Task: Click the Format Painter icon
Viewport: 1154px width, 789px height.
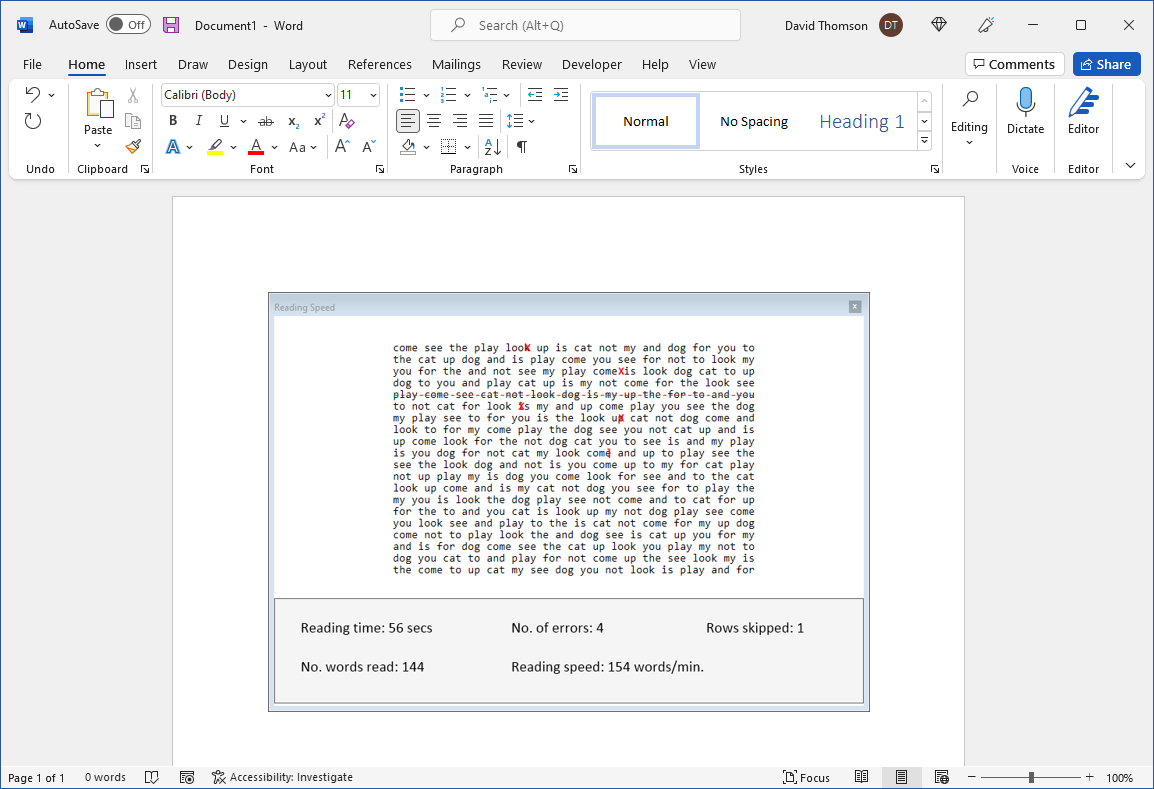Action: tap(133, 146)
